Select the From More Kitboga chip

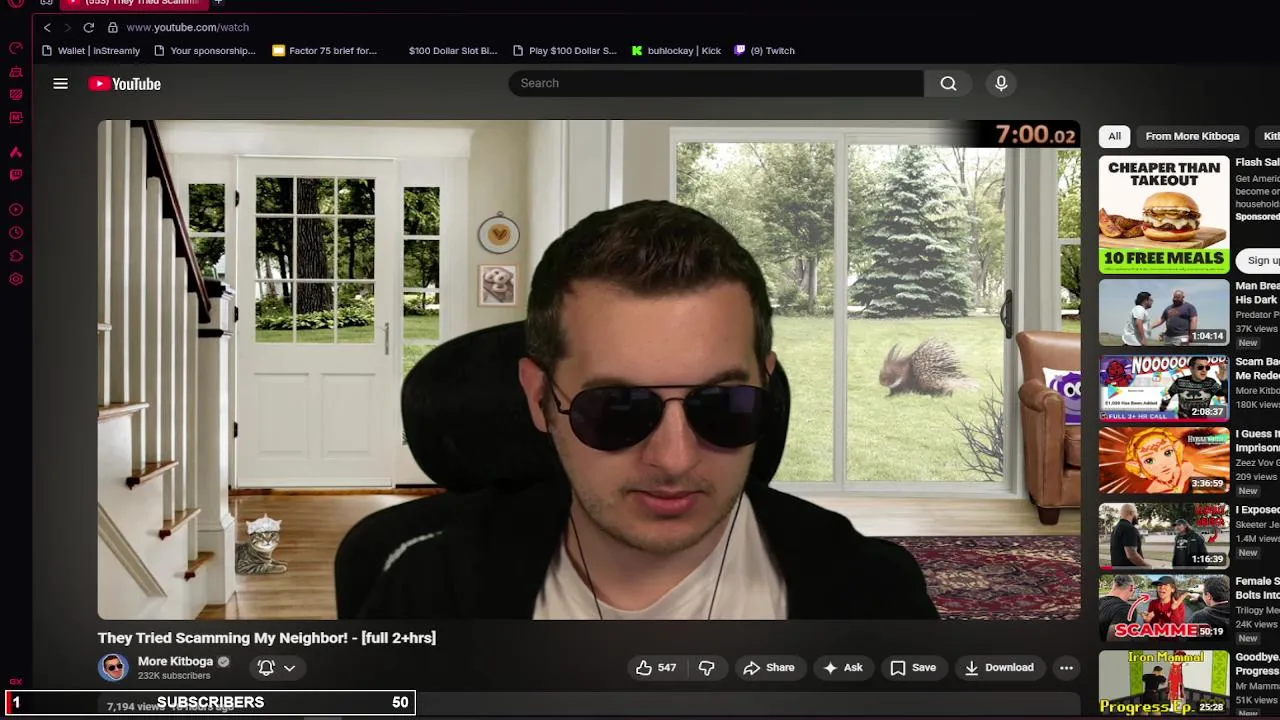tap(1192, 136)
